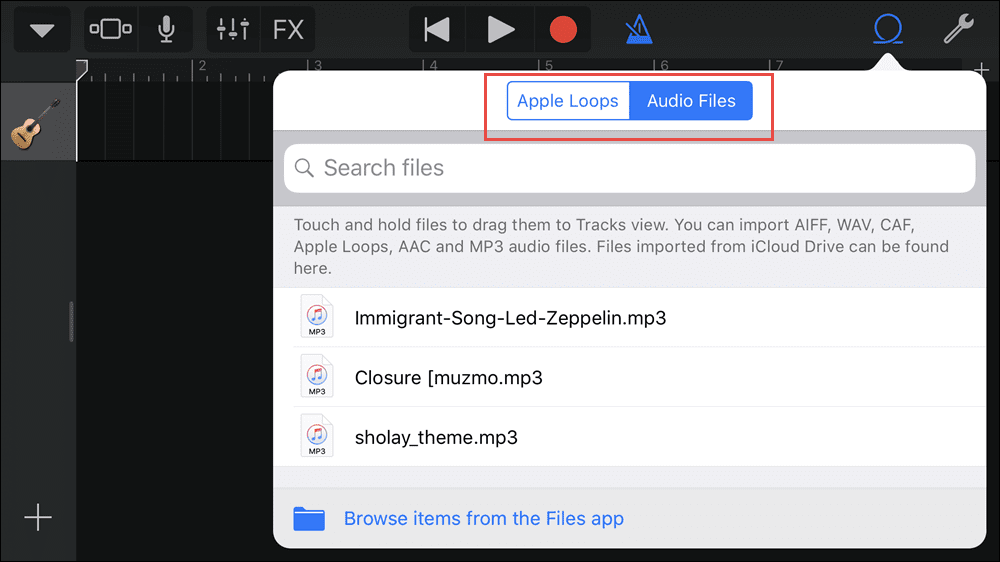Screen dimensions: 1000x562
Task: Start recording with the red Record button
Action: point(563,29)
